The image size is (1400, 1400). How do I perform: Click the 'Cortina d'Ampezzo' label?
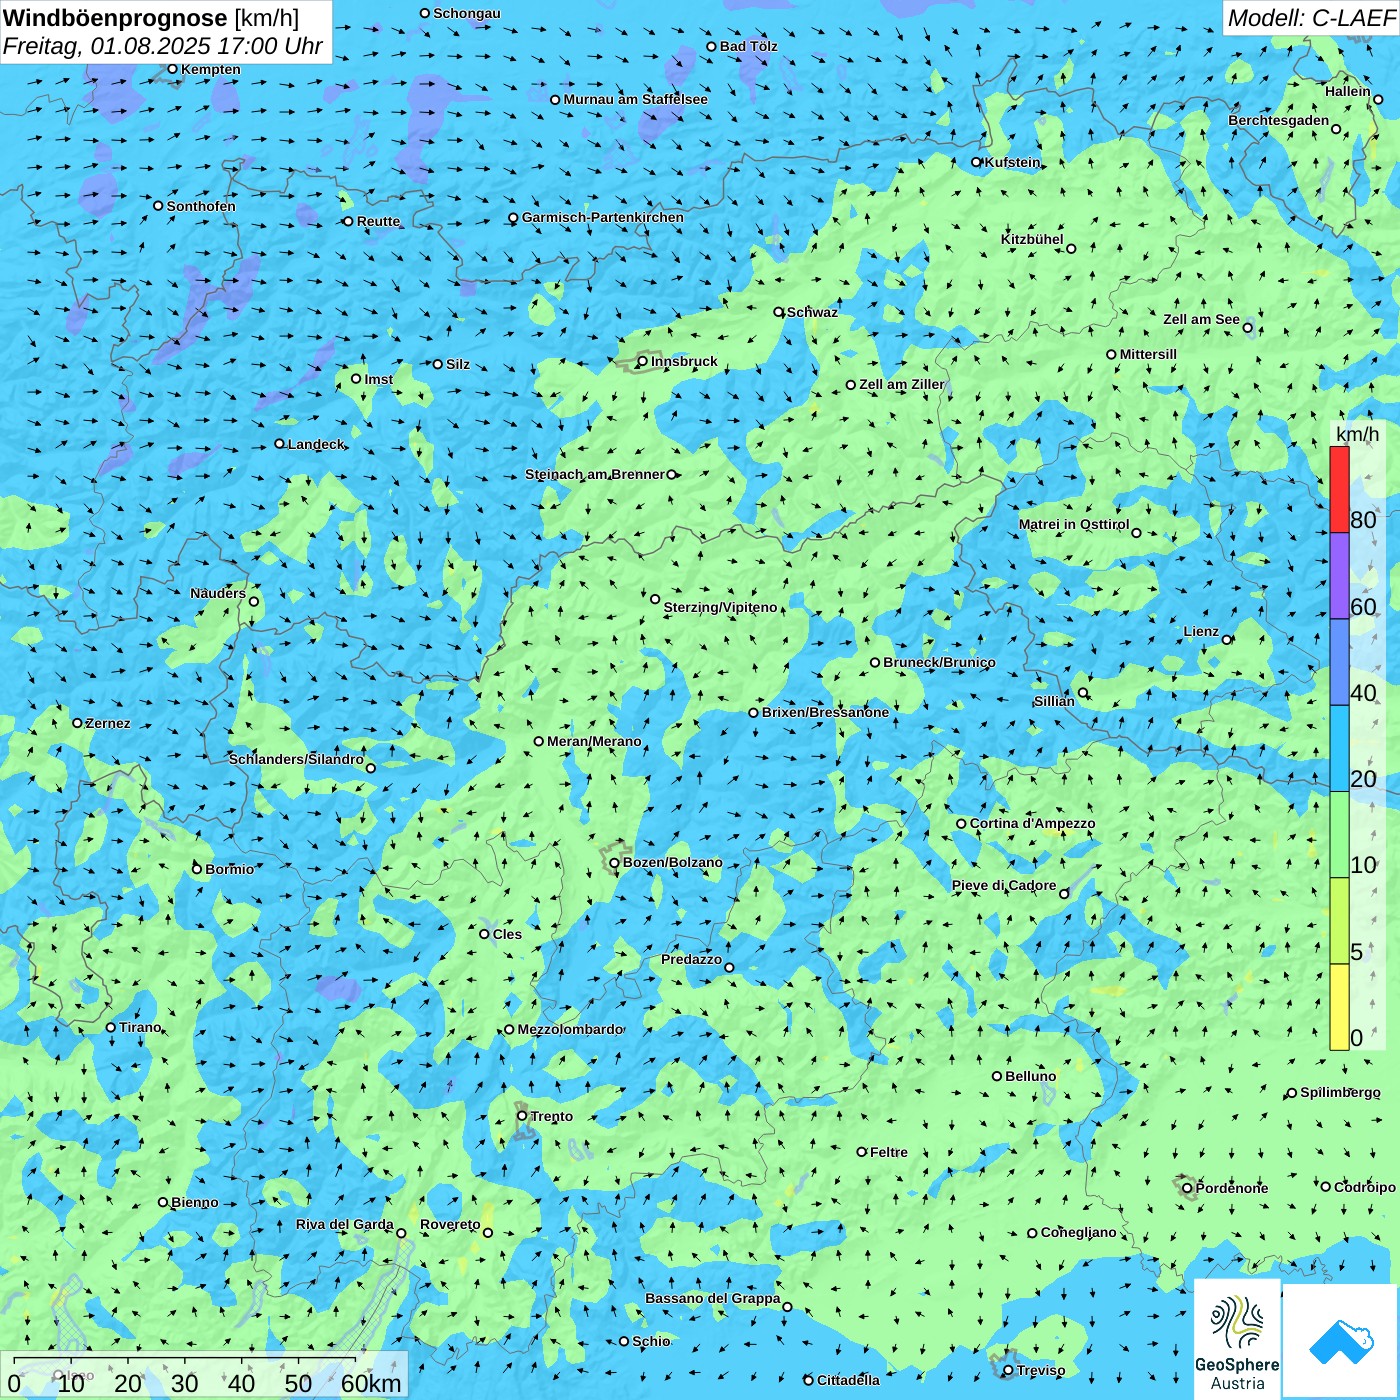click(1032, 823)
